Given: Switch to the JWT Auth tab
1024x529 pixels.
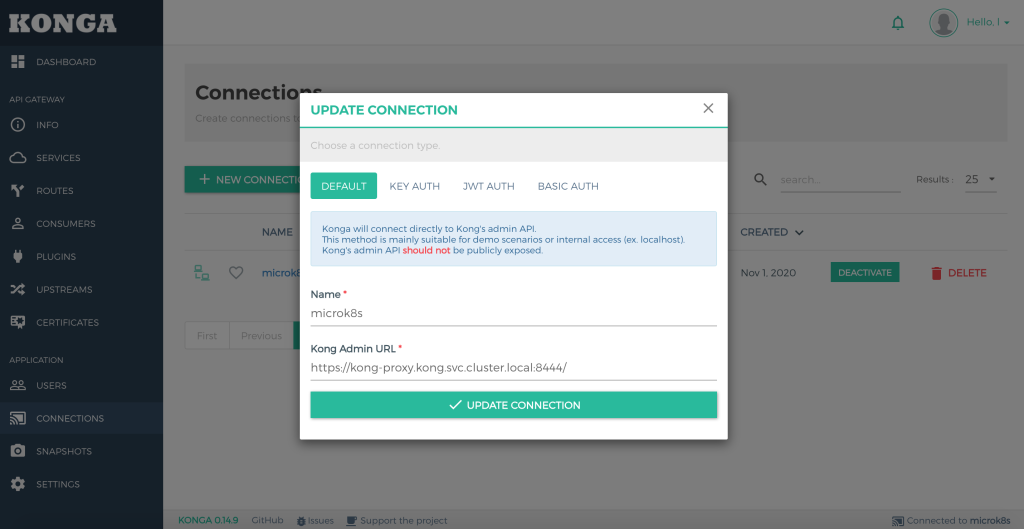Looking at the screenshot, I should pos(488,186).
